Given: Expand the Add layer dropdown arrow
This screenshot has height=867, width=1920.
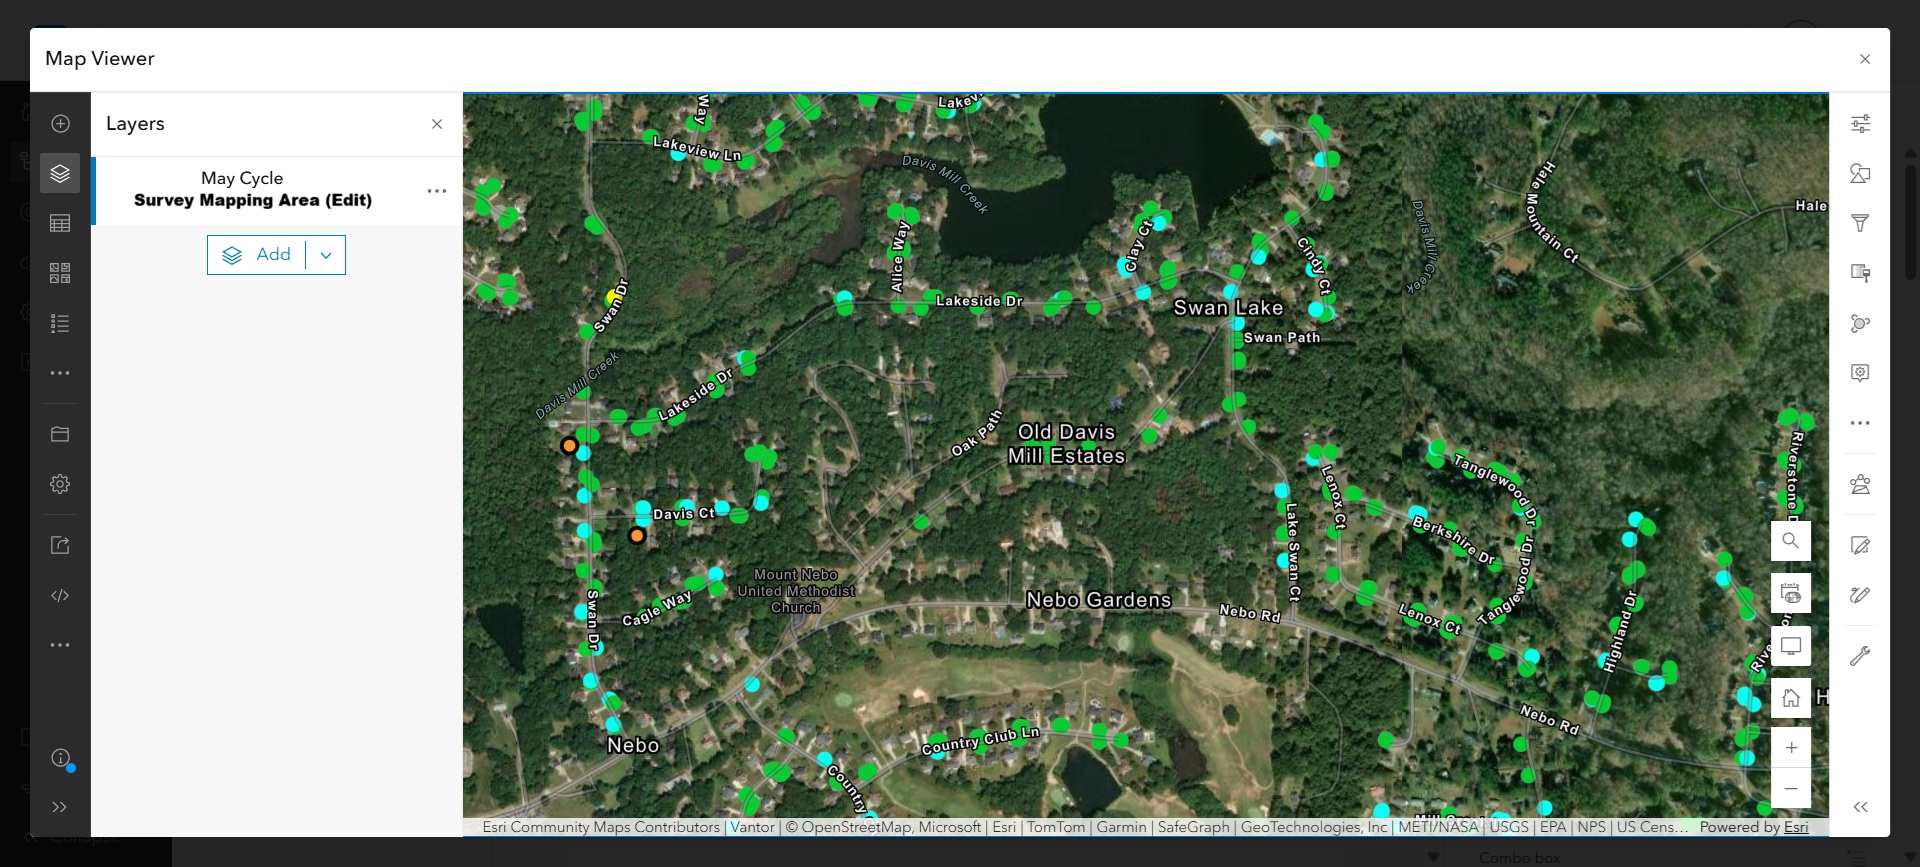Looking at the screenshot, I should (326, 255).
